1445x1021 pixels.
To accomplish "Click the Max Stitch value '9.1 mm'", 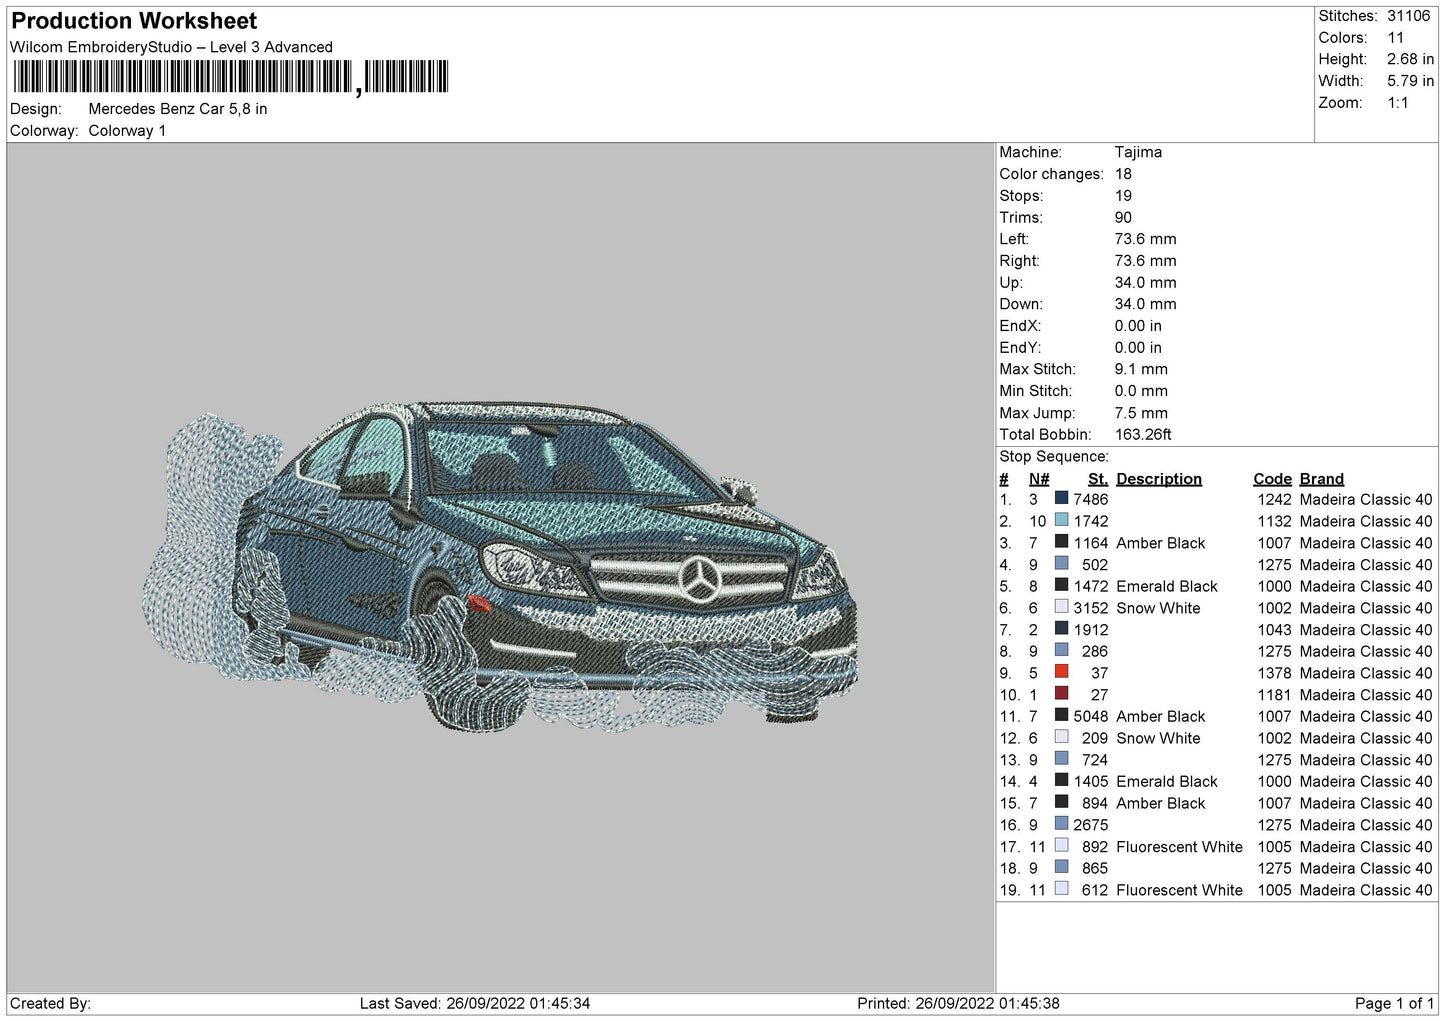I will pyautogui.click(x=1141, y=369).
